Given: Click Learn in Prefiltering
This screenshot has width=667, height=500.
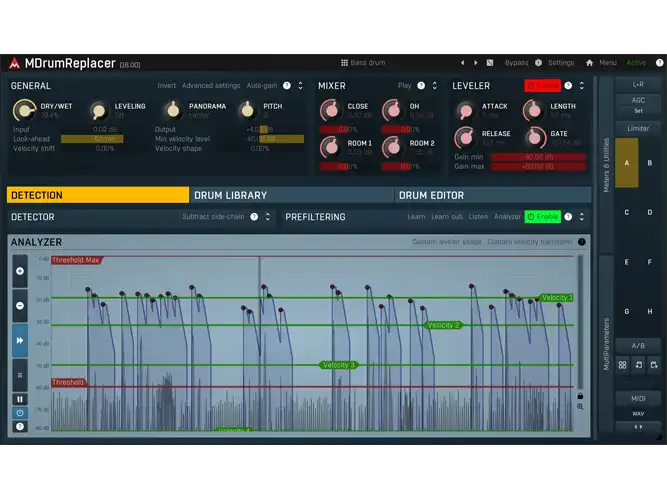Looking at the screenshot, I should click(416, 217).
